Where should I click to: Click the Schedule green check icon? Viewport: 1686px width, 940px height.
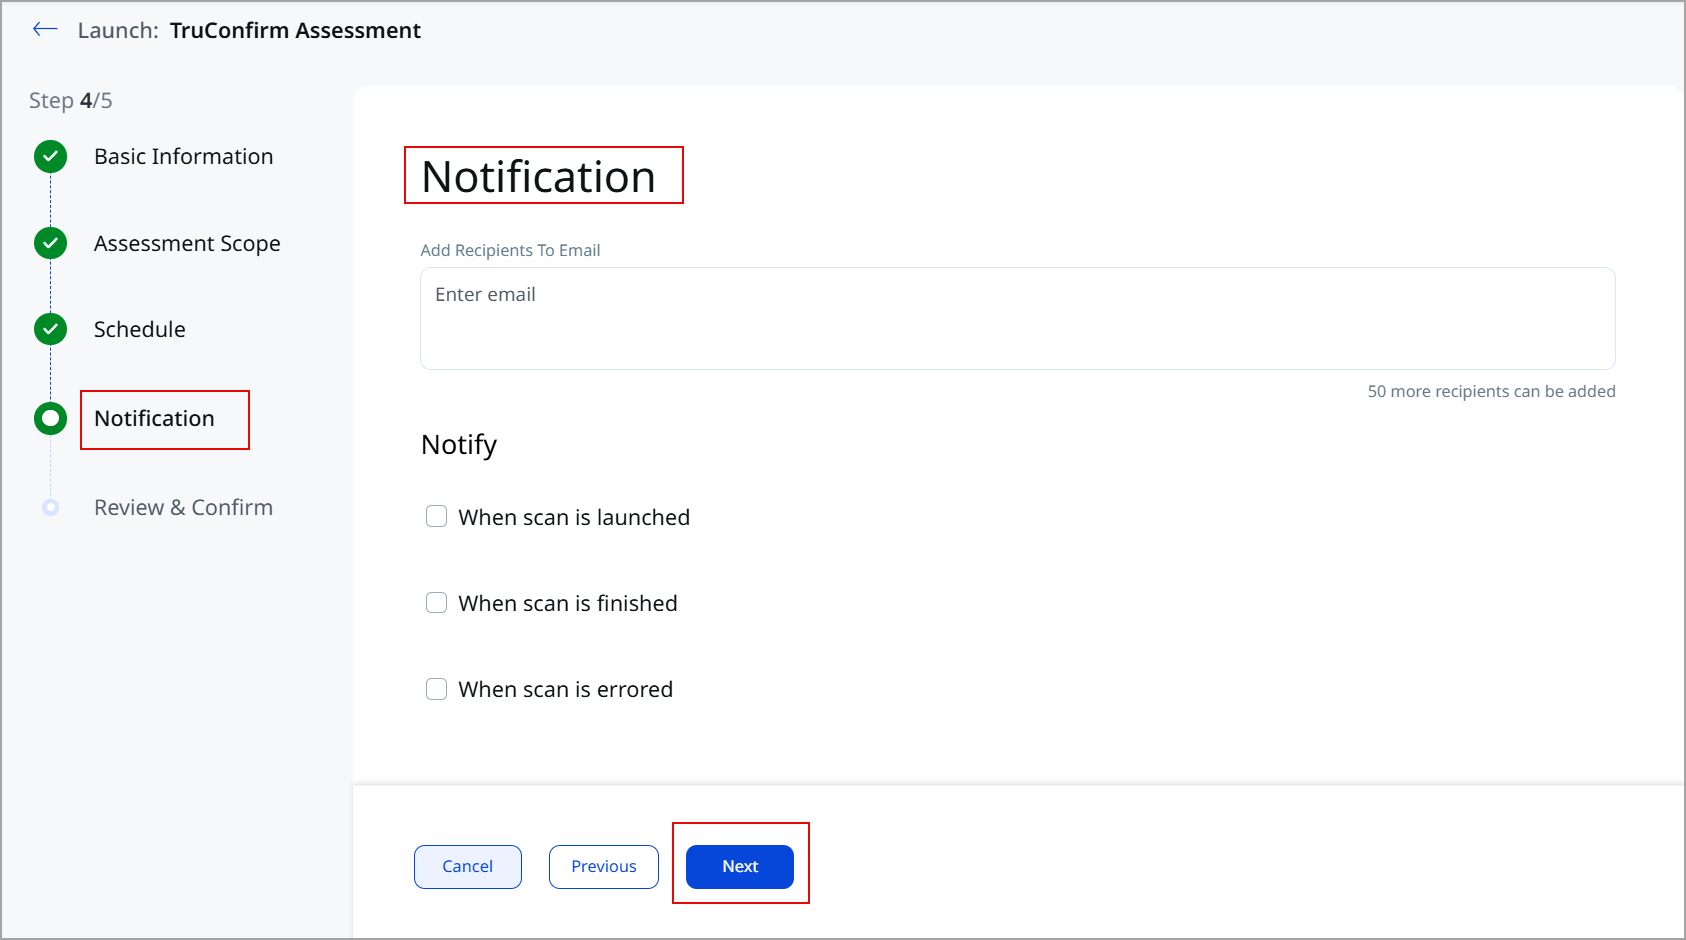point(50,329)
